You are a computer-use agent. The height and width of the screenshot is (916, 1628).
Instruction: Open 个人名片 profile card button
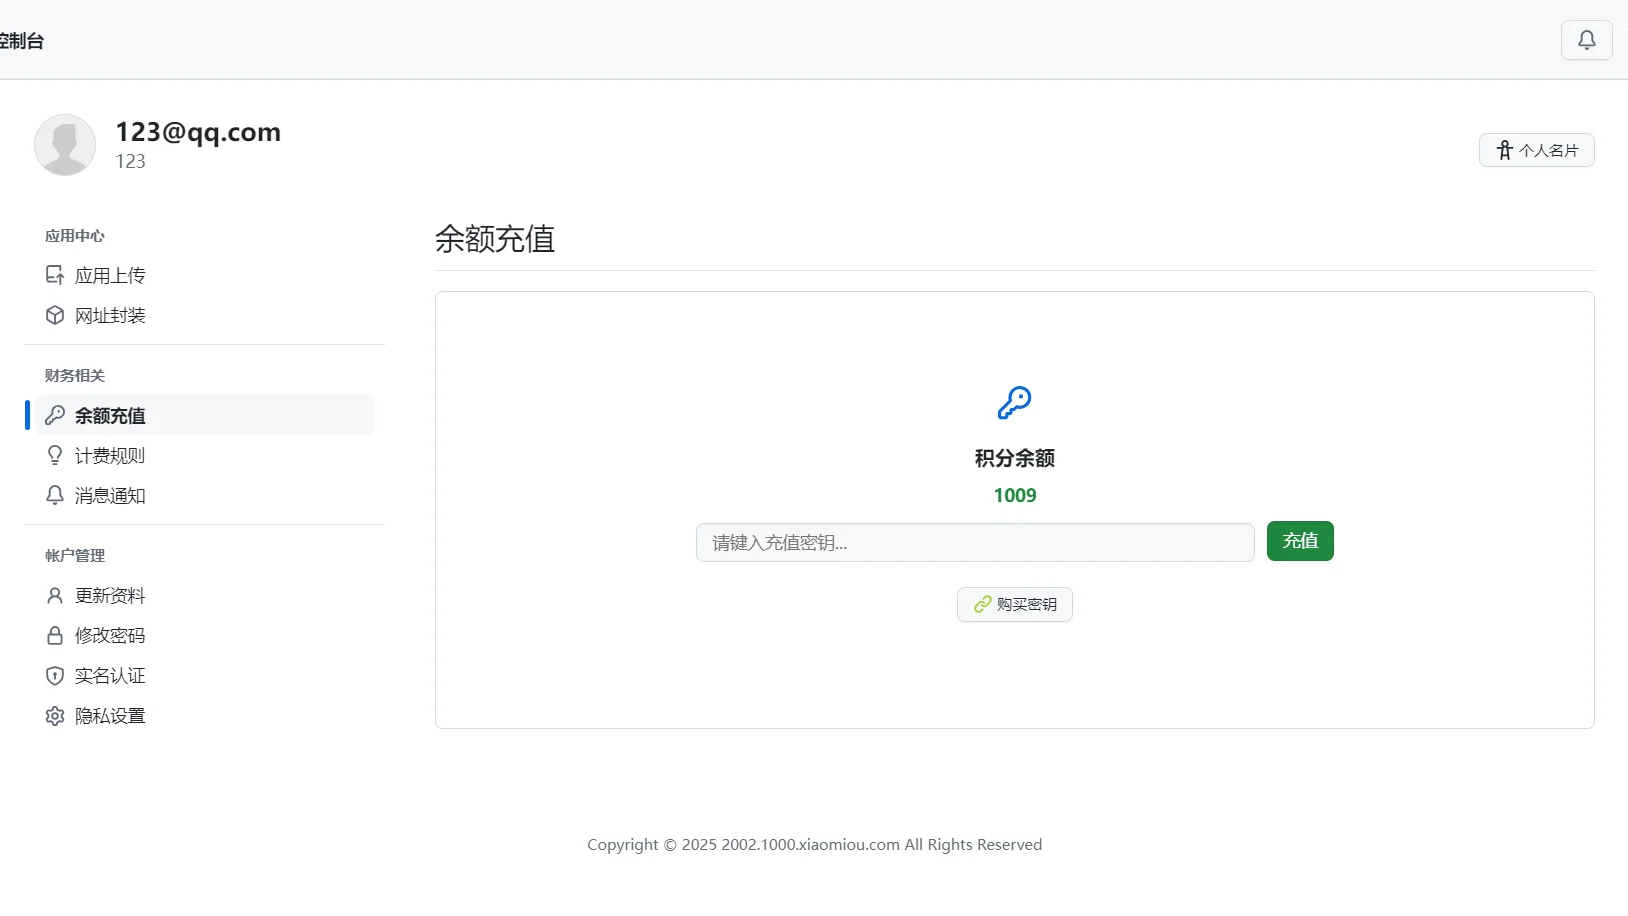click(1536, 150)
